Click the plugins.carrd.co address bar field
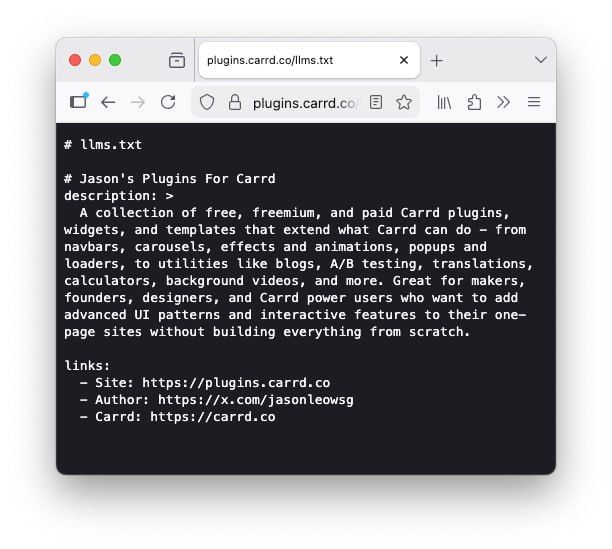This screenshot has width=612, height=549. coord(304,103)
